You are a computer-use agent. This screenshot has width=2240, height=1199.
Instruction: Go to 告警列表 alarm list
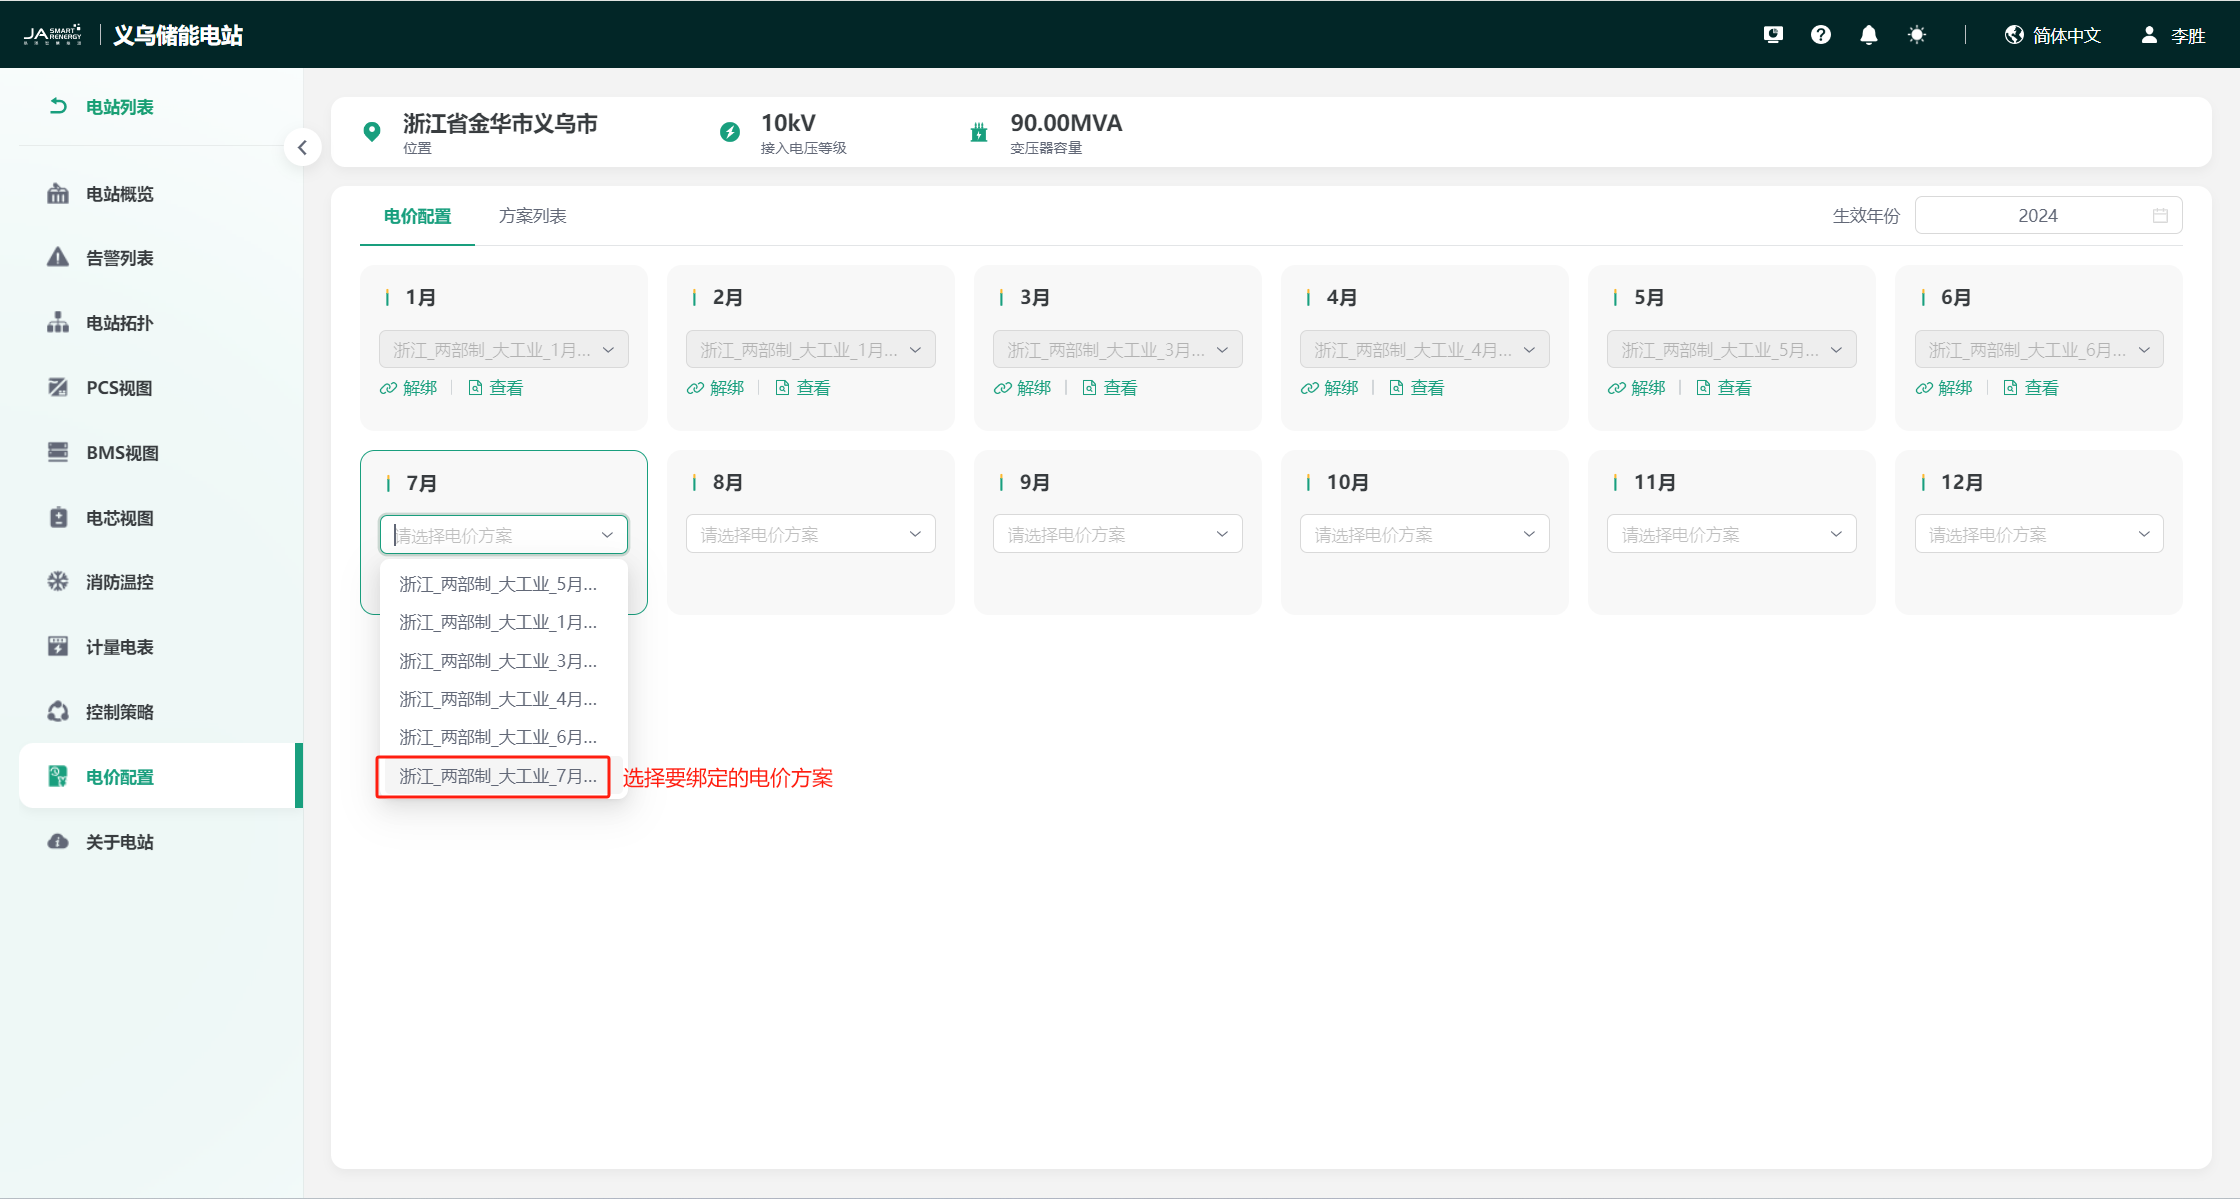tap(119, 258)
